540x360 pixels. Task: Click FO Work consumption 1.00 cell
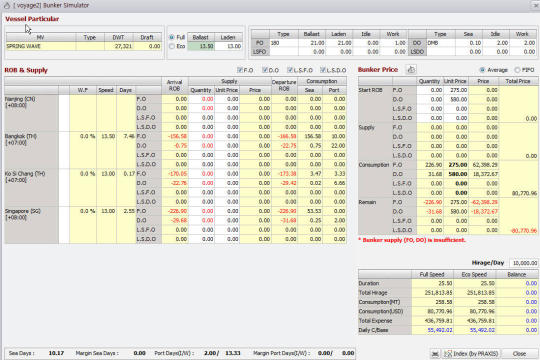[393, 43]
